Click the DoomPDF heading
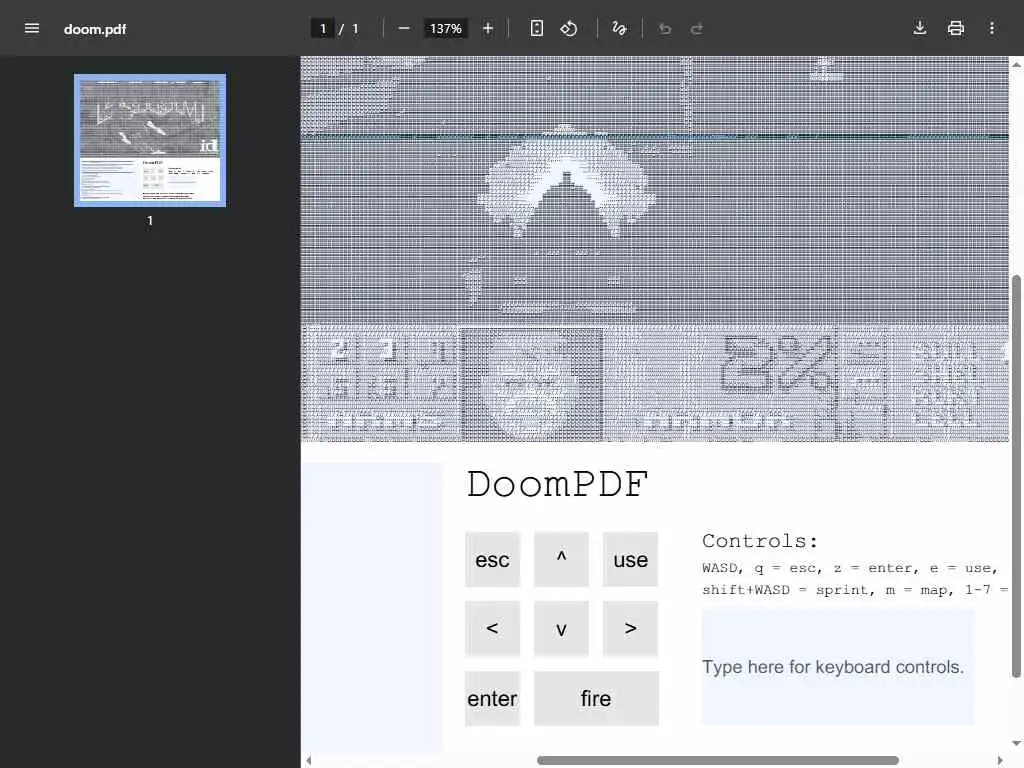Viewport: 1024px width, 768px height. point(557,485)
